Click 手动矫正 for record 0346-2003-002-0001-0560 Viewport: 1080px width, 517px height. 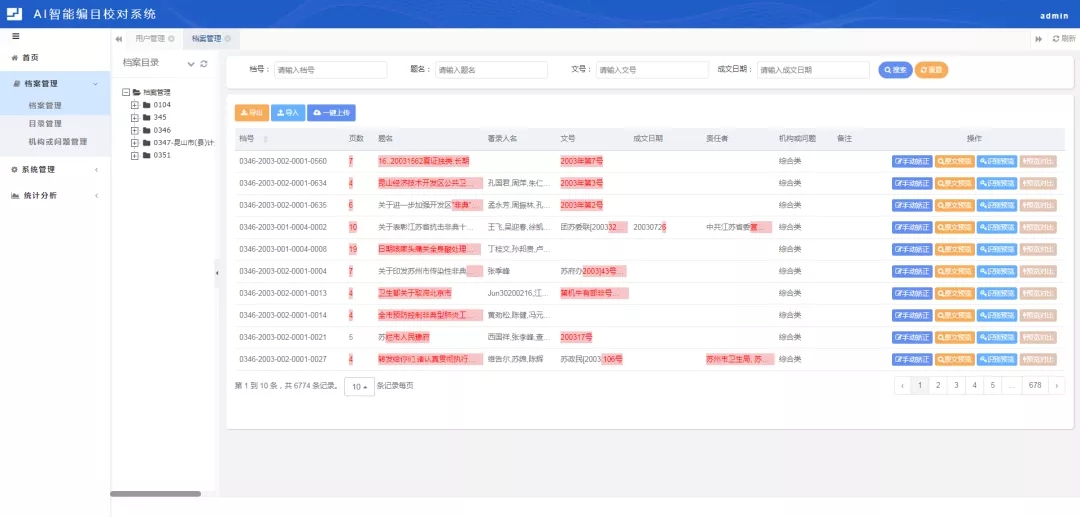tap(911, 161)
